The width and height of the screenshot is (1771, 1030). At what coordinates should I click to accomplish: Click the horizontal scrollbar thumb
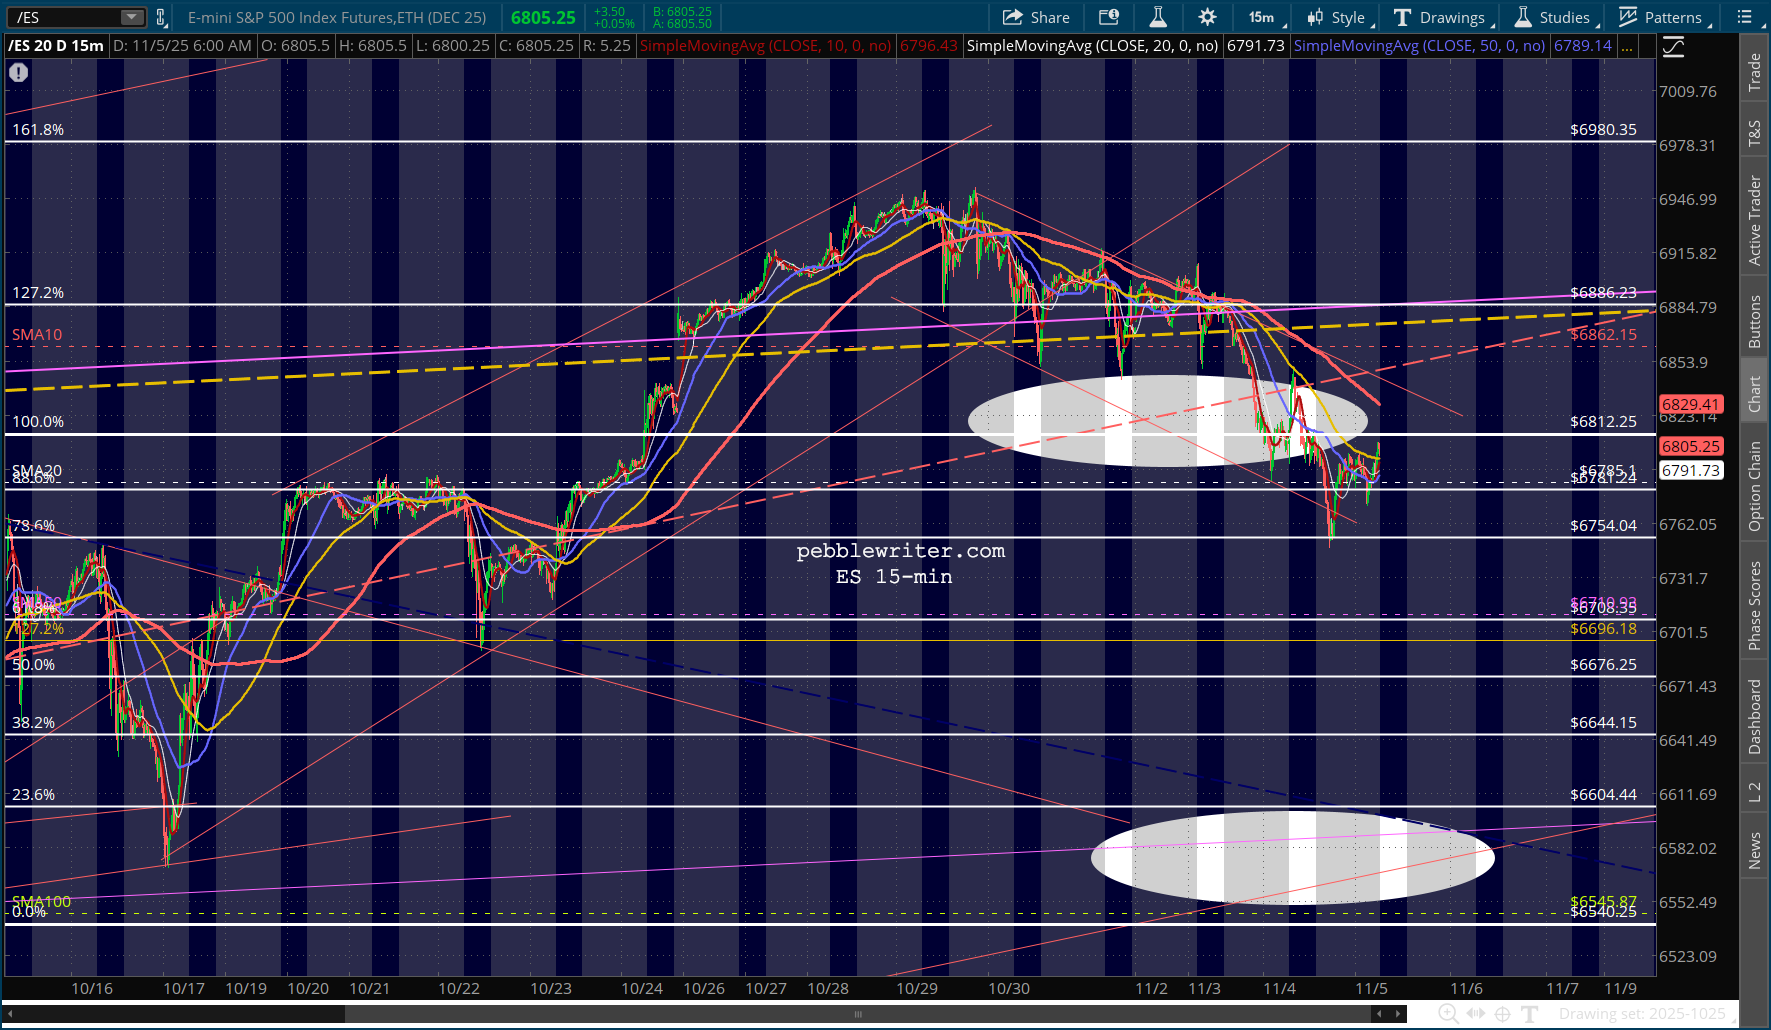pos(858,1014)
